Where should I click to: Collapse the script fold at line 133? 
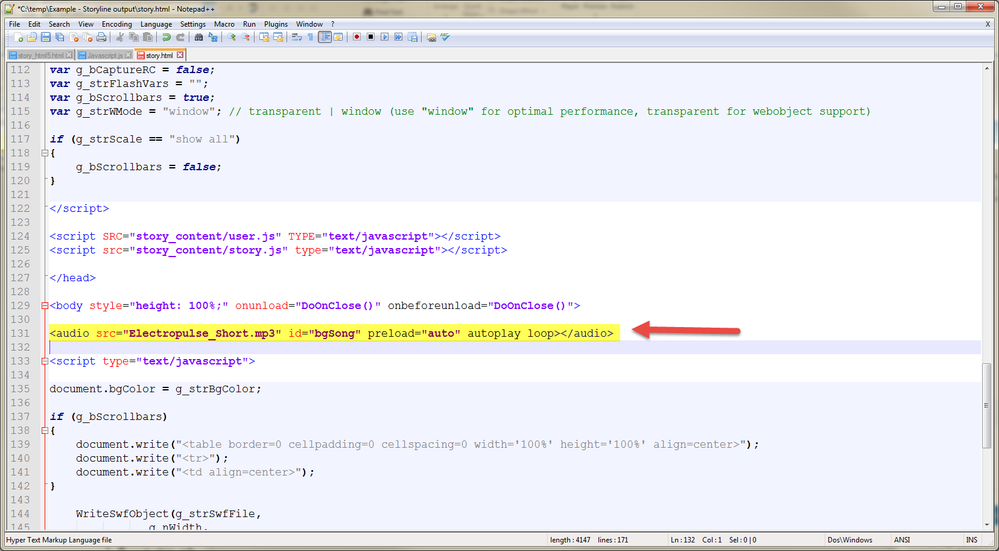43,361
